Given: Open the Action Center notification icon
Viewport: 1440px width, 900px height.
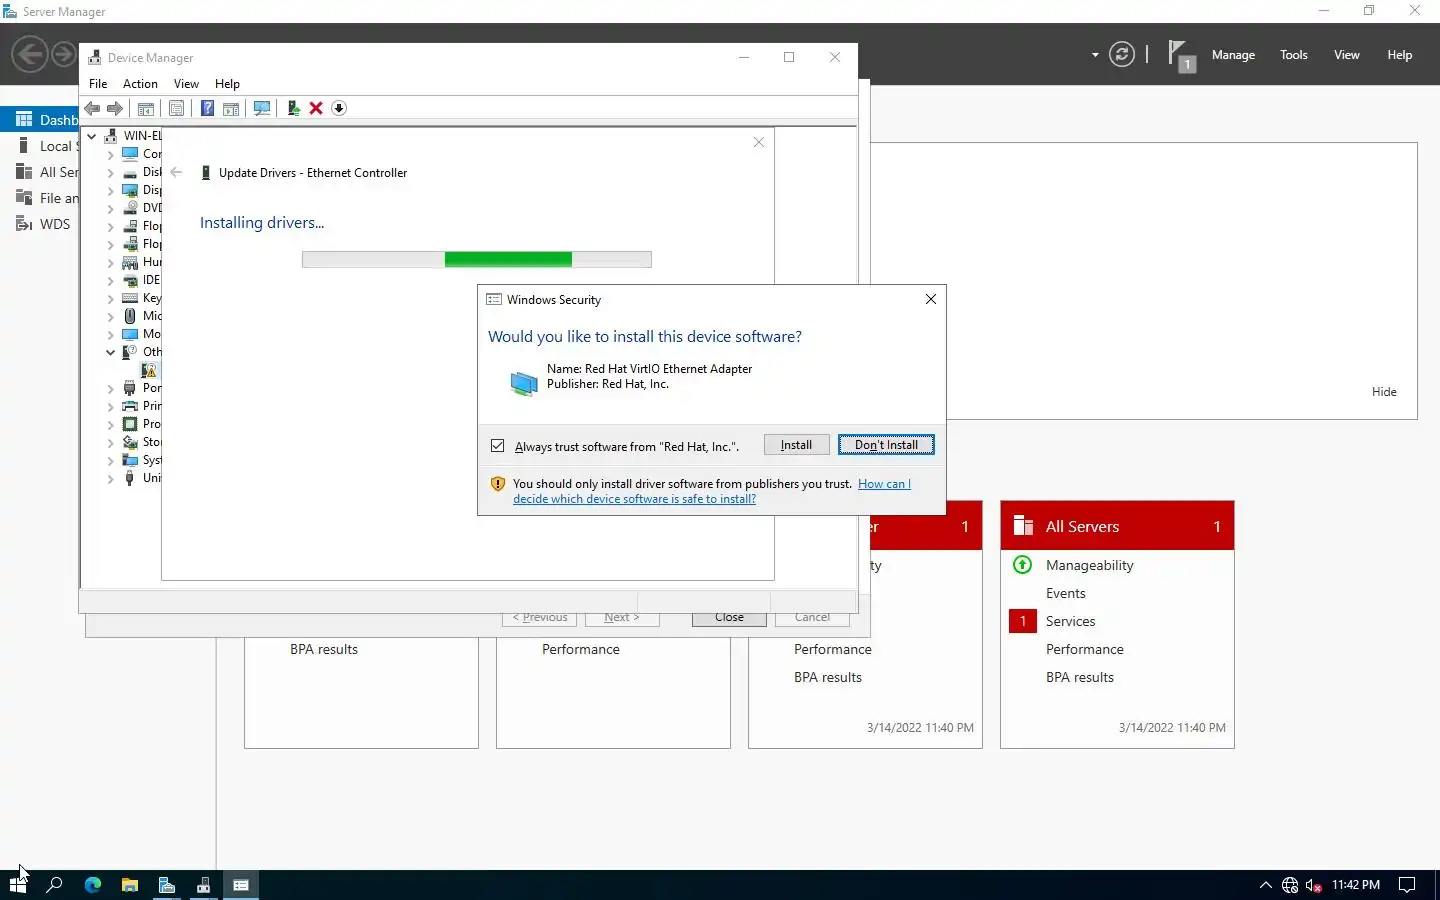Looking at the screenshot, I should tap(1407, 885).
